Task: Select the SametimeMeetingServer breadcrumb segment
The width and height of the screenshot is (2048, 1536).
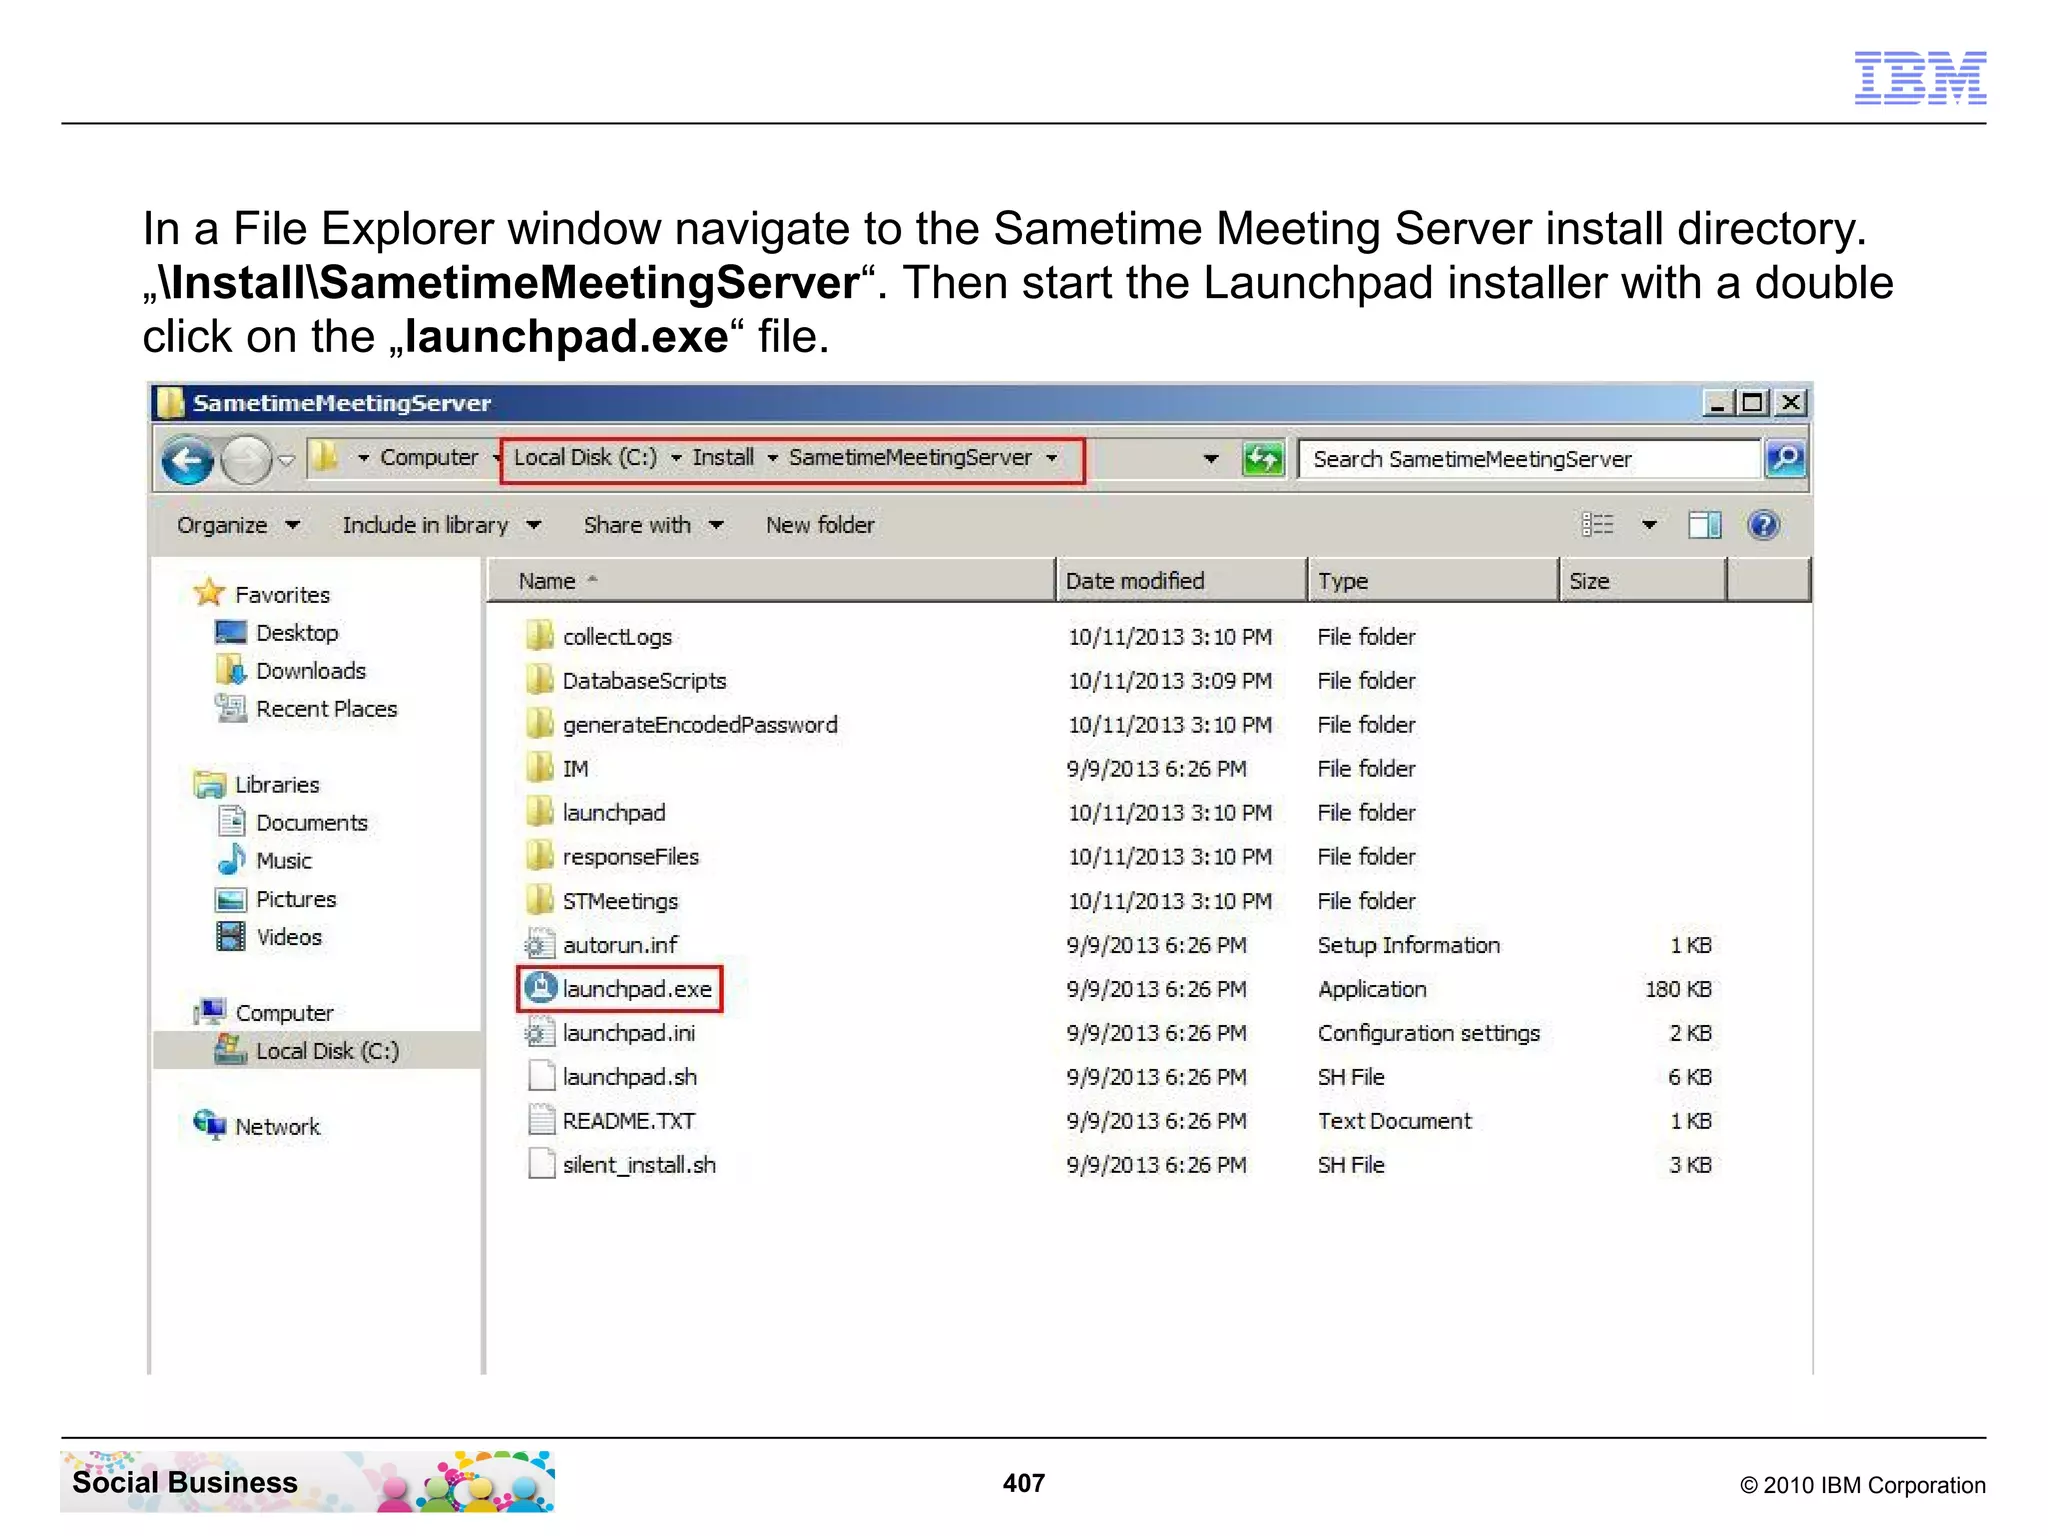Action: pyautogui.click(x=910, y=457)
